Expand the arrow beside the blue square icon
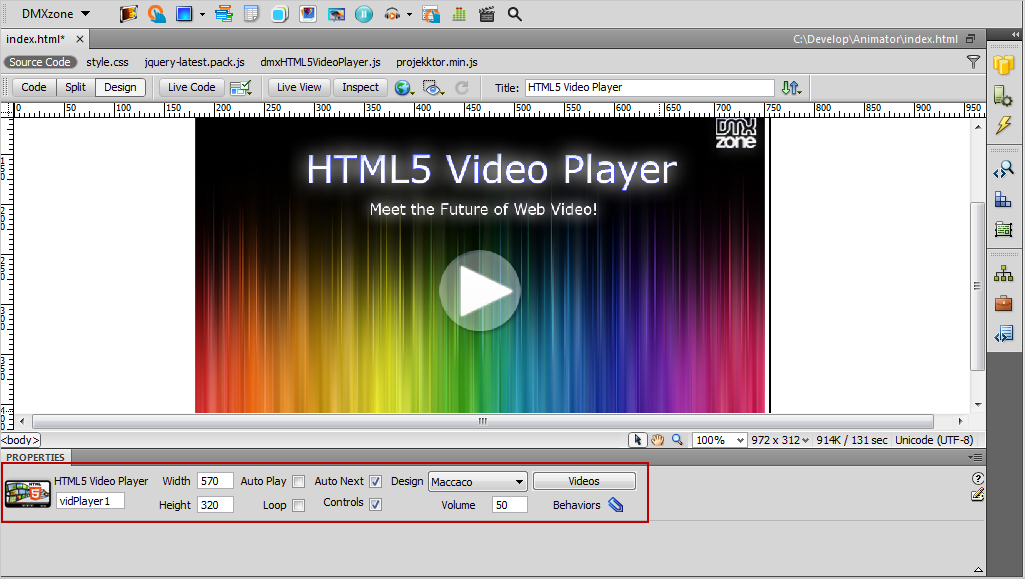Screen dimensions: 1025x579 pos(202,14)
